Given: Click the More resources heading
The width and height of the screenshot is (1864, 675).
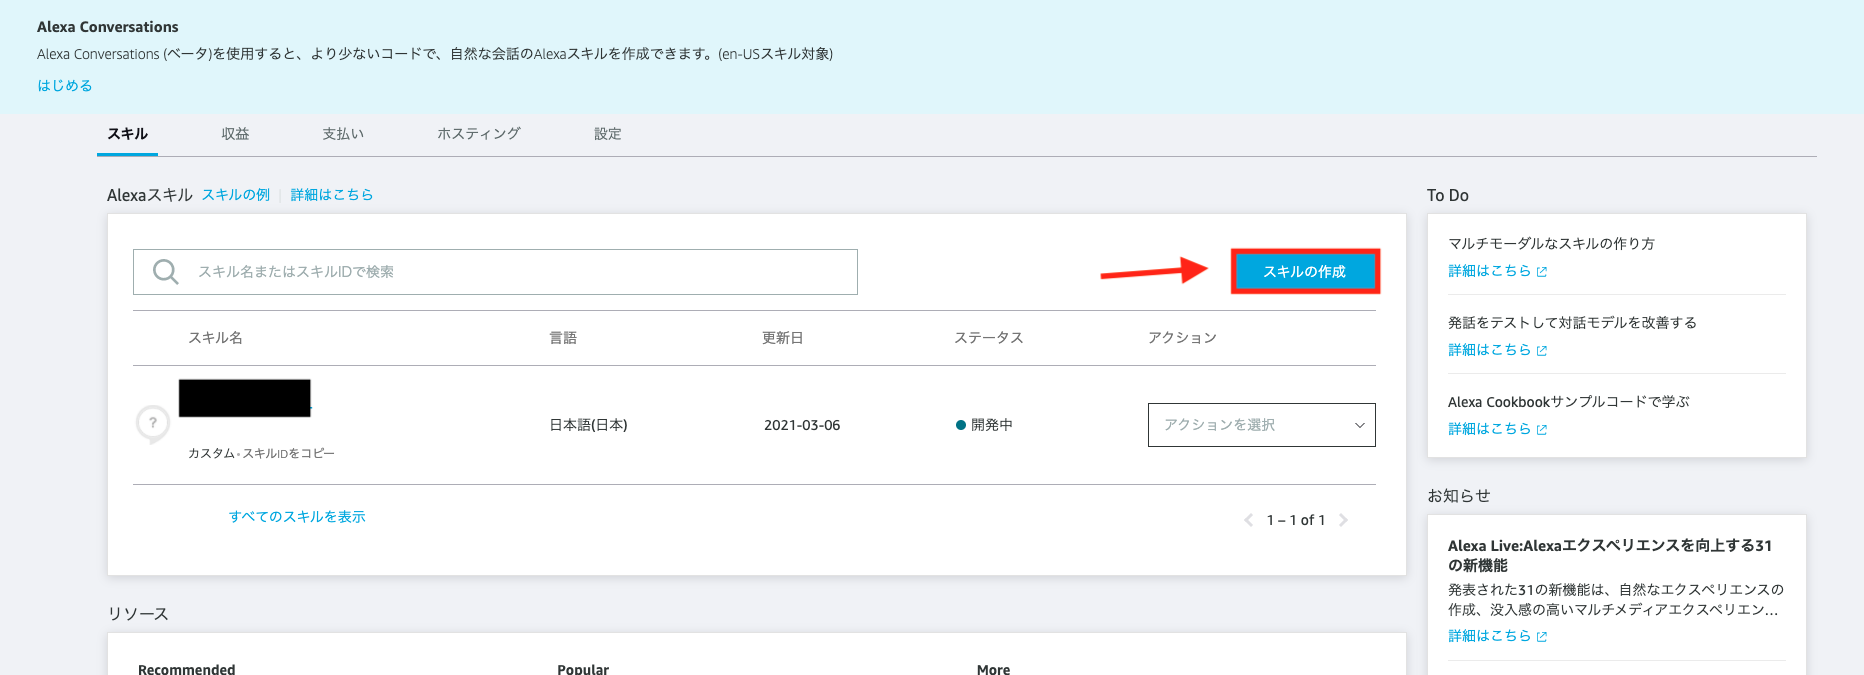Looking at the screenshot, I should (993, 669).
